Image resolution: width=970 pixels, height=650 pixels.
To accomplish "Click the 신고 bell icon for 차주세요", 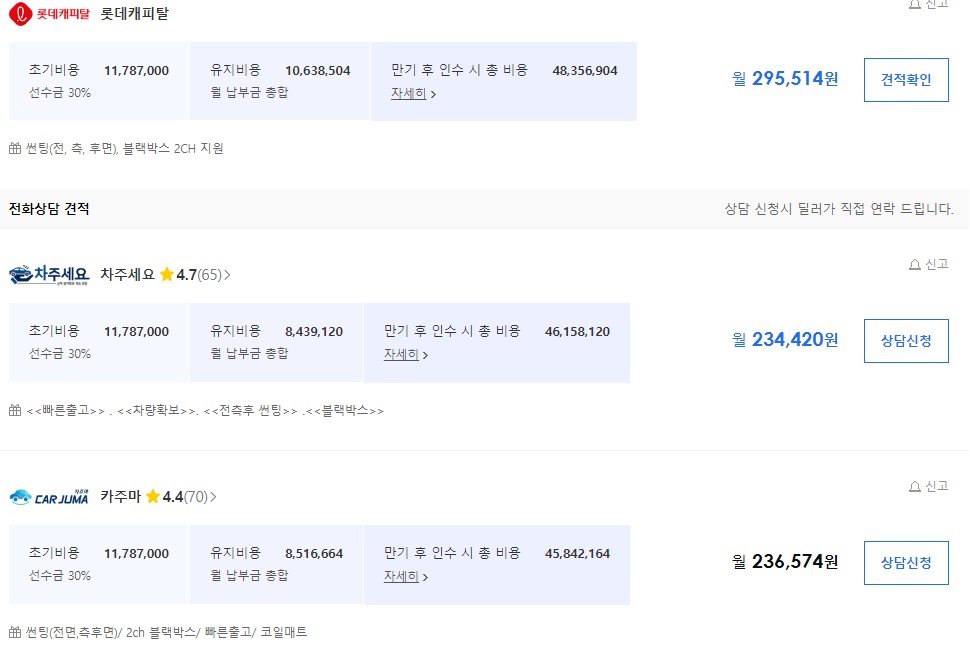I will click(x=915, y=265).
